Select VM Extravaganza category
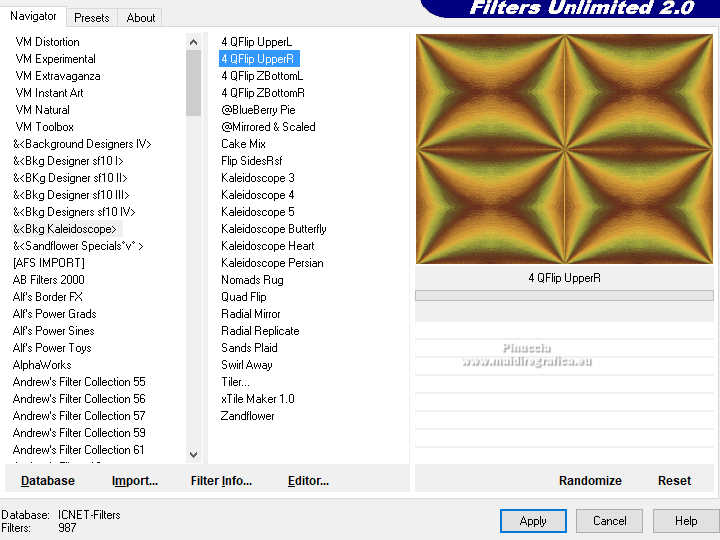This screenshot has width=720, height=540. click(58, 76)
